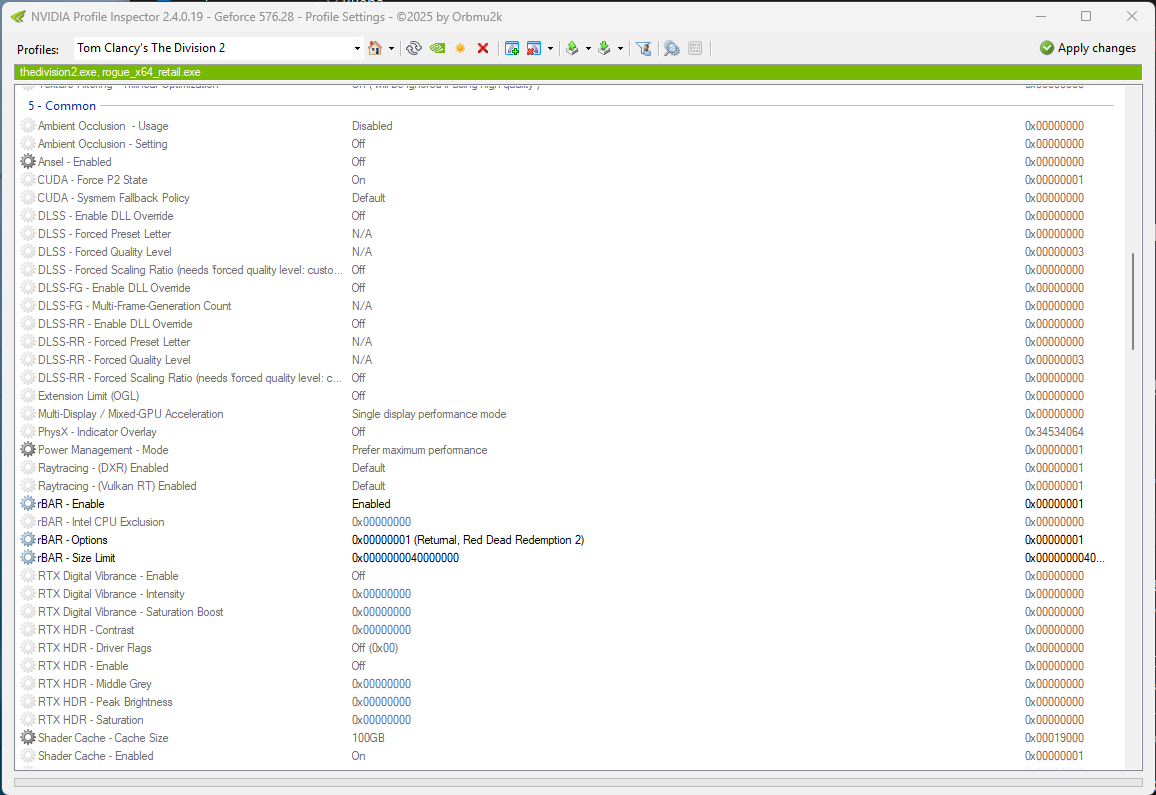The width and height of the screenshot is (1156, 795).
Task: Refresh the current profile settings
Action: coord(414,48)
